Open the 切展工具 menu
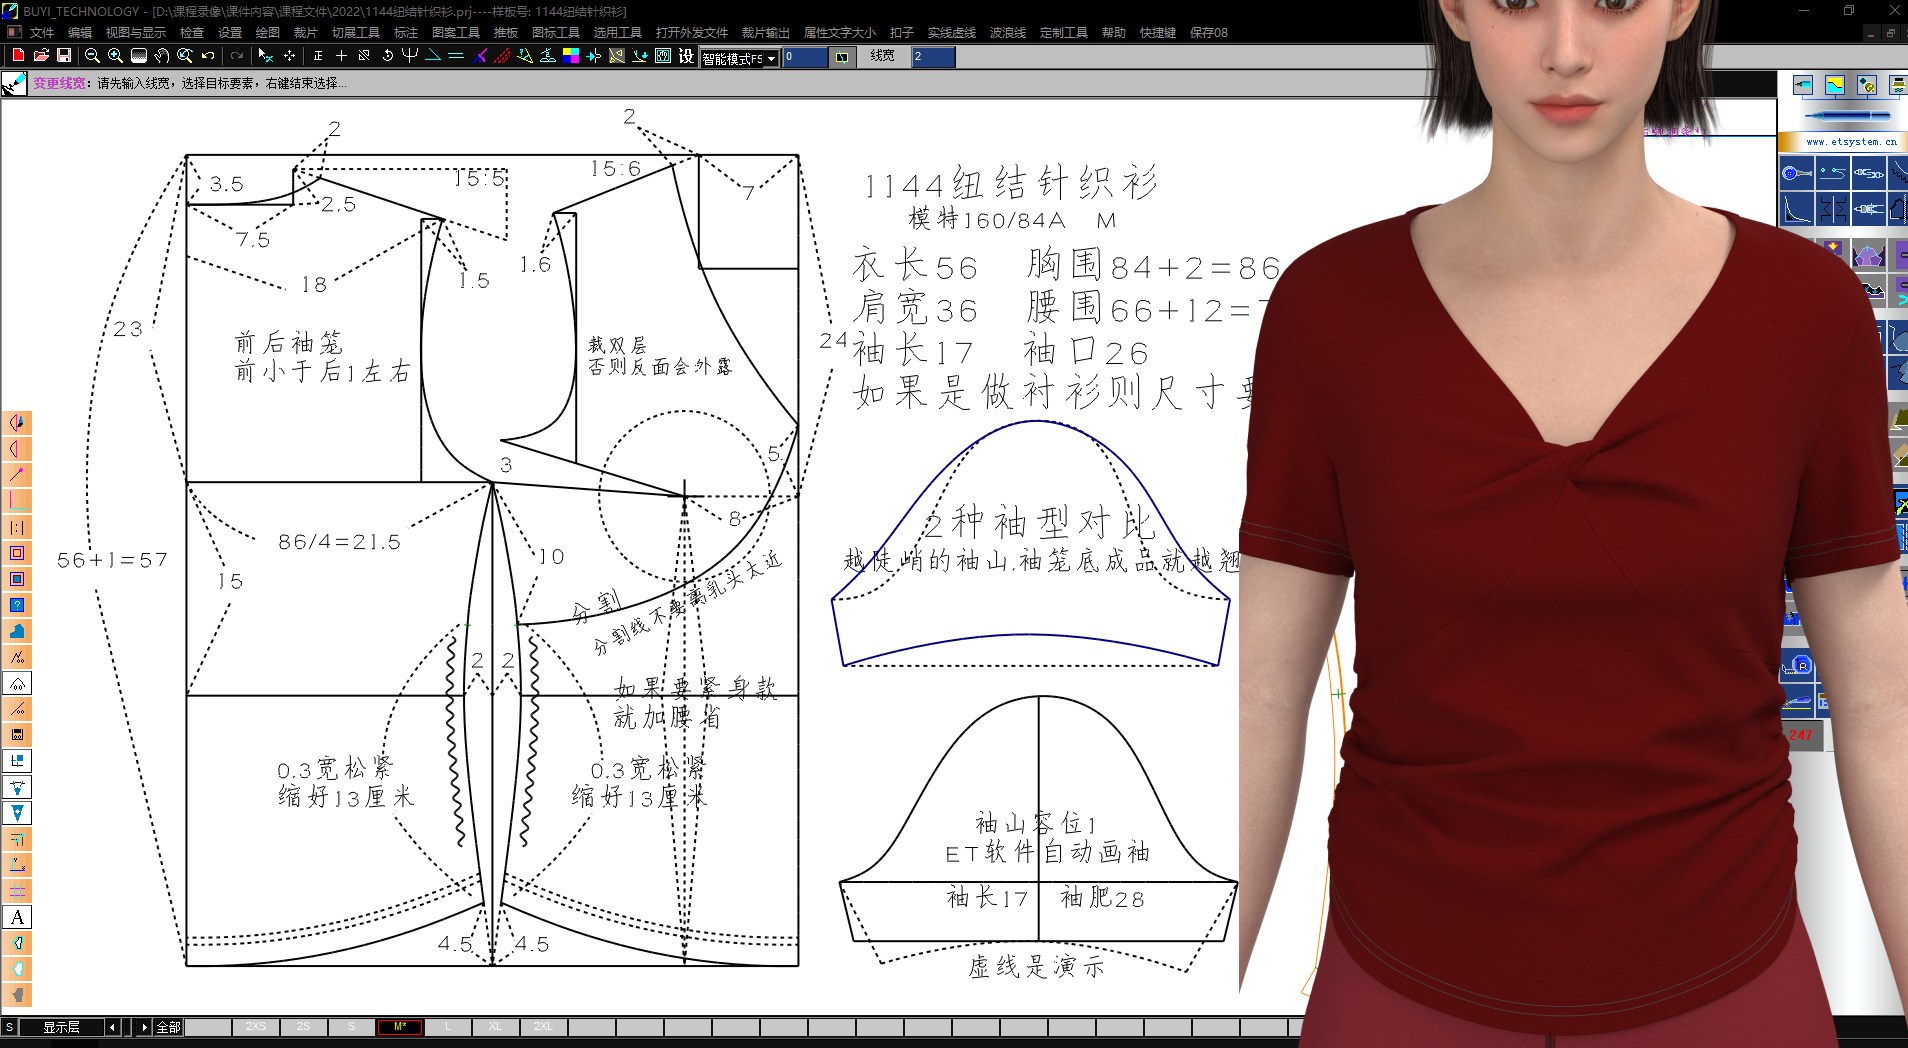The height and width of the screenshot is (1048, 1908). [356, 33]
